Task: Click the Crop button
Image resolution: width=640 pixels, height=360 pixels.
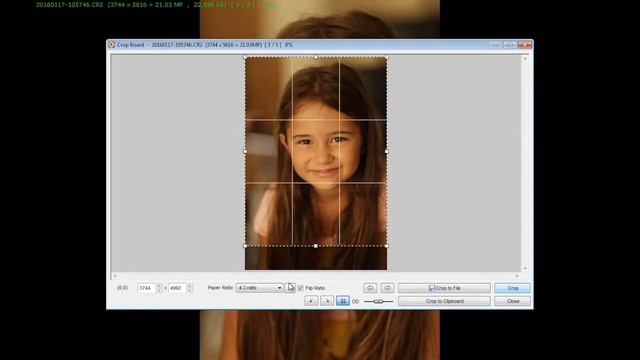Action: coord(512,288)
